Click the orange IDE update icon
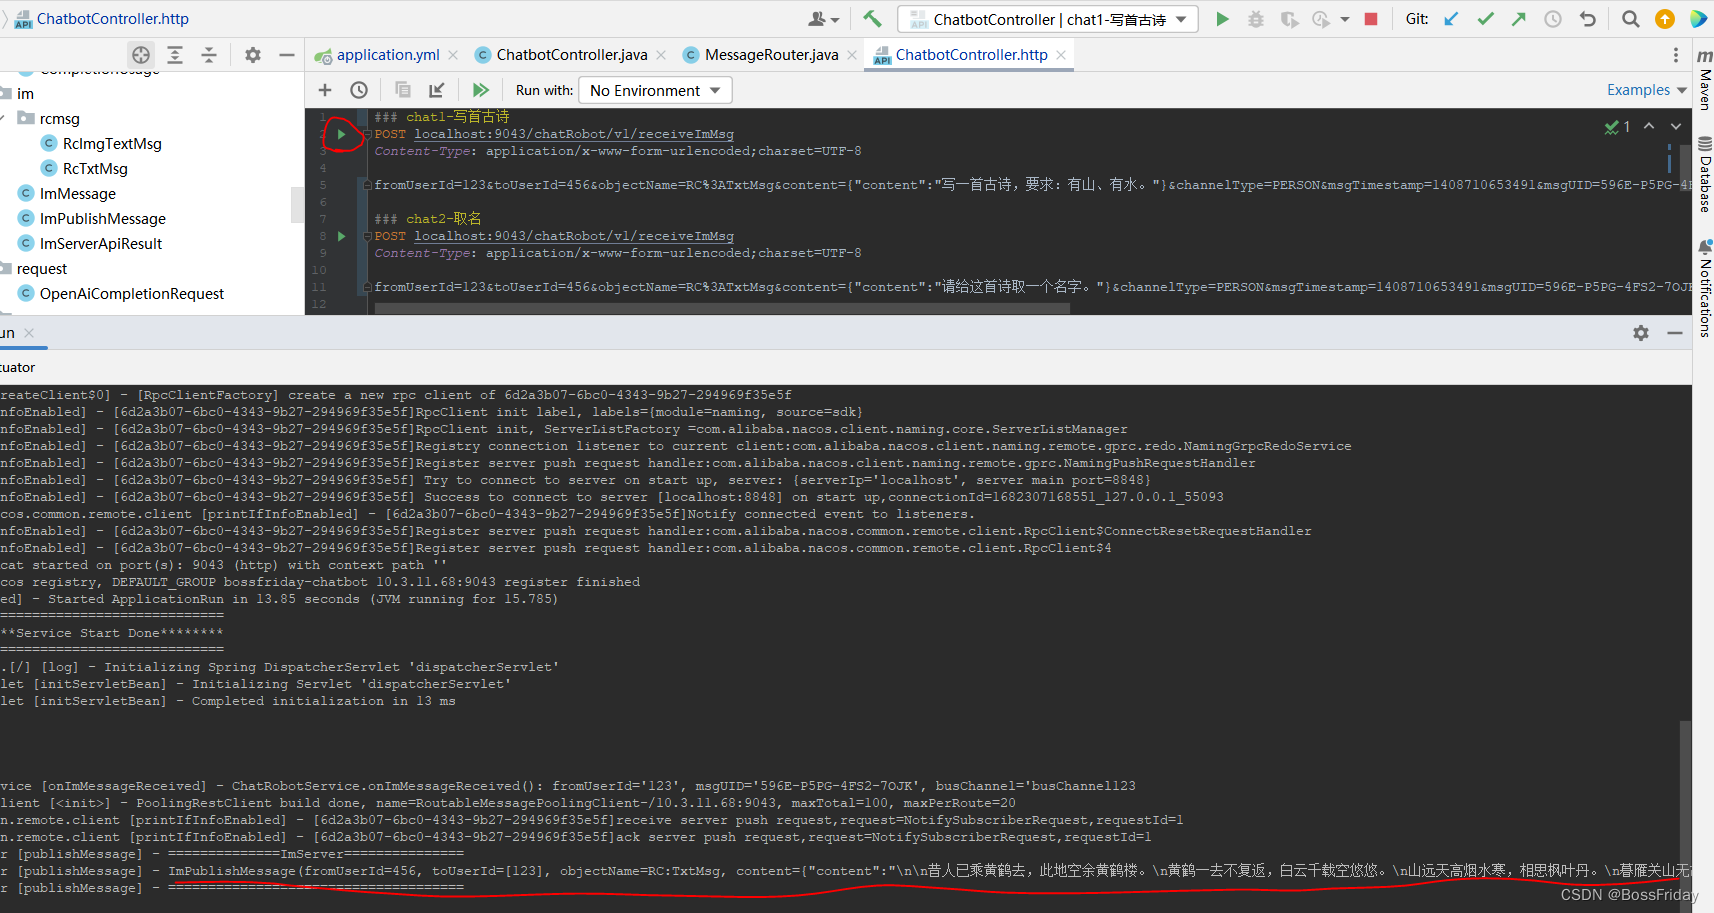 (x=1665, y=19)
